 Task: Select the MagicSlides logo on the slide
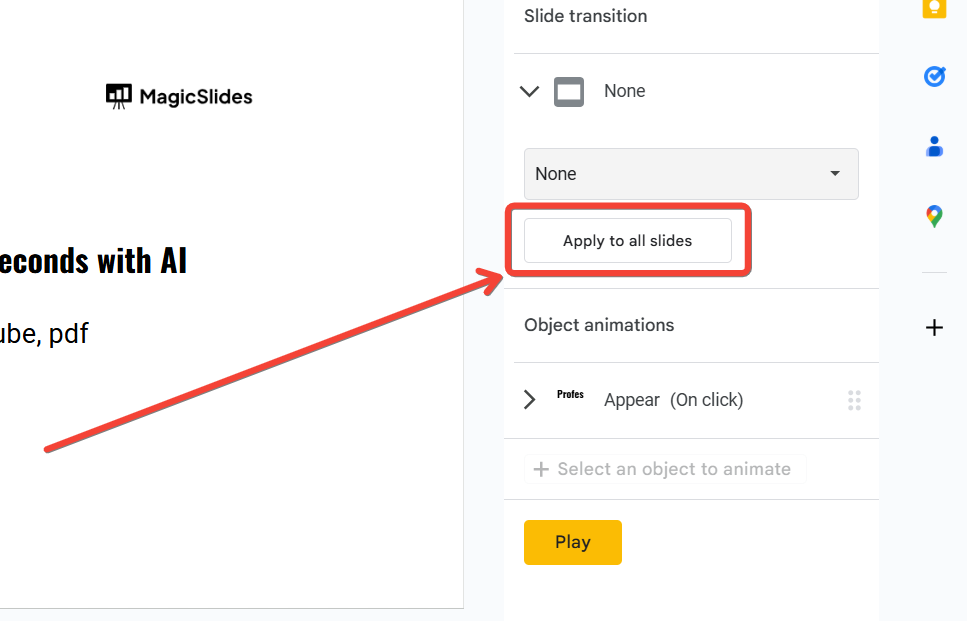[x=180, y=96]
